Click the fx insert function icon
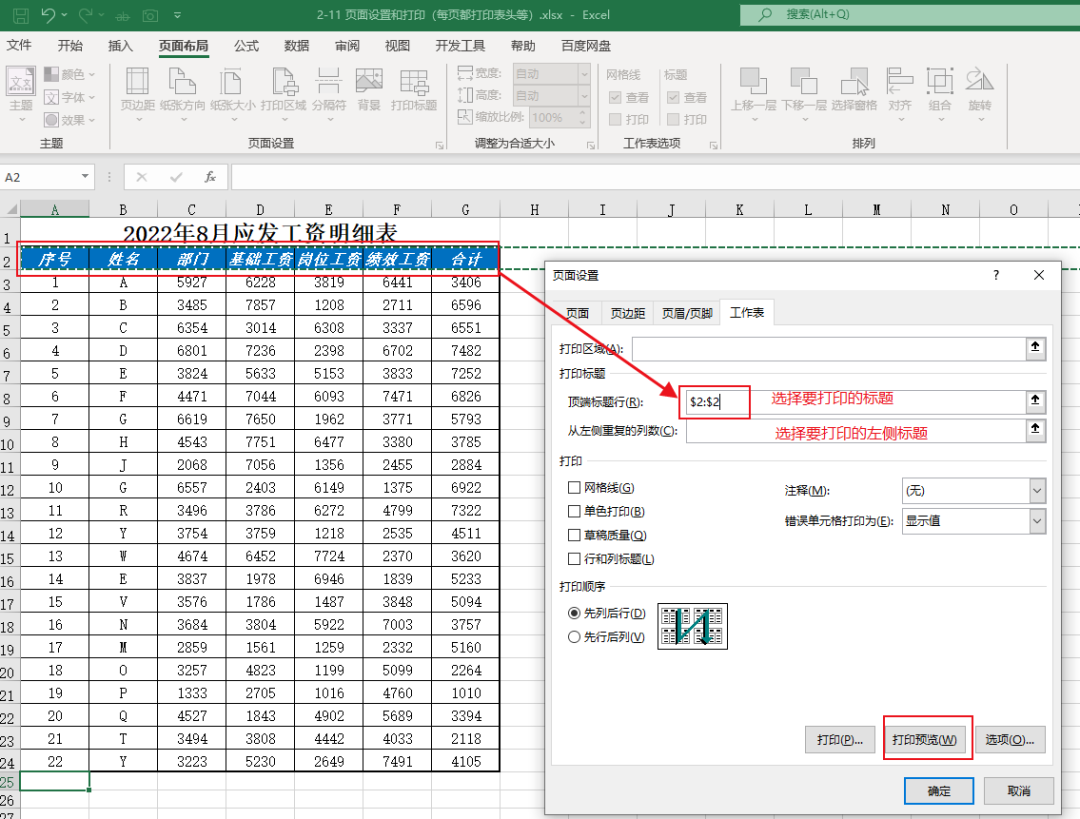 (x=210, y=177)
